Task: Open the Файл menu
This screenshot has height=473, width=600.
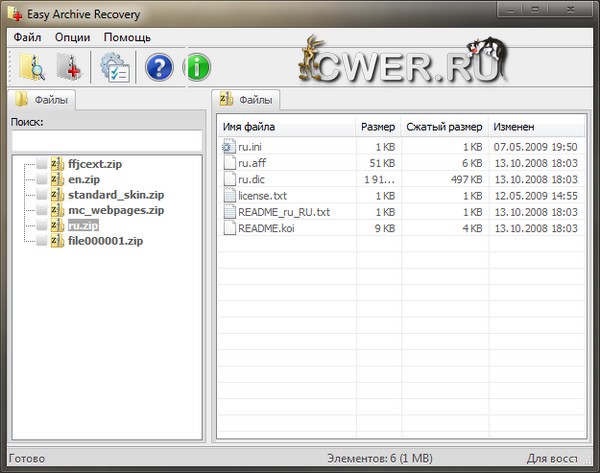Action: [x=27, y=37]
